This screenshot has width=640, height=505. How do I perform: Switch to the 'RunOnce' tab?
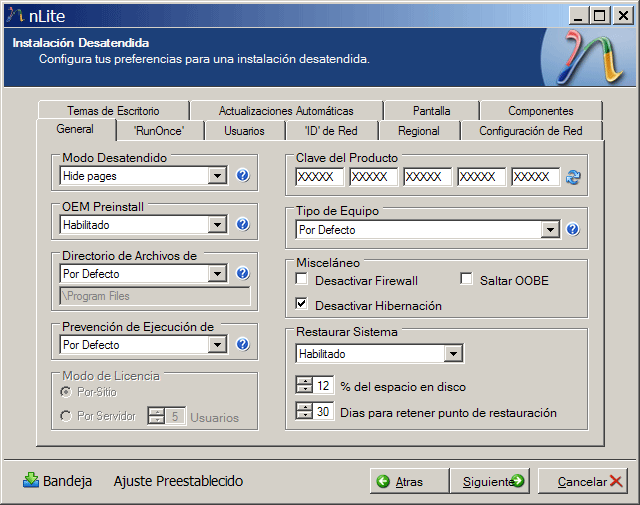click(159, 131)
